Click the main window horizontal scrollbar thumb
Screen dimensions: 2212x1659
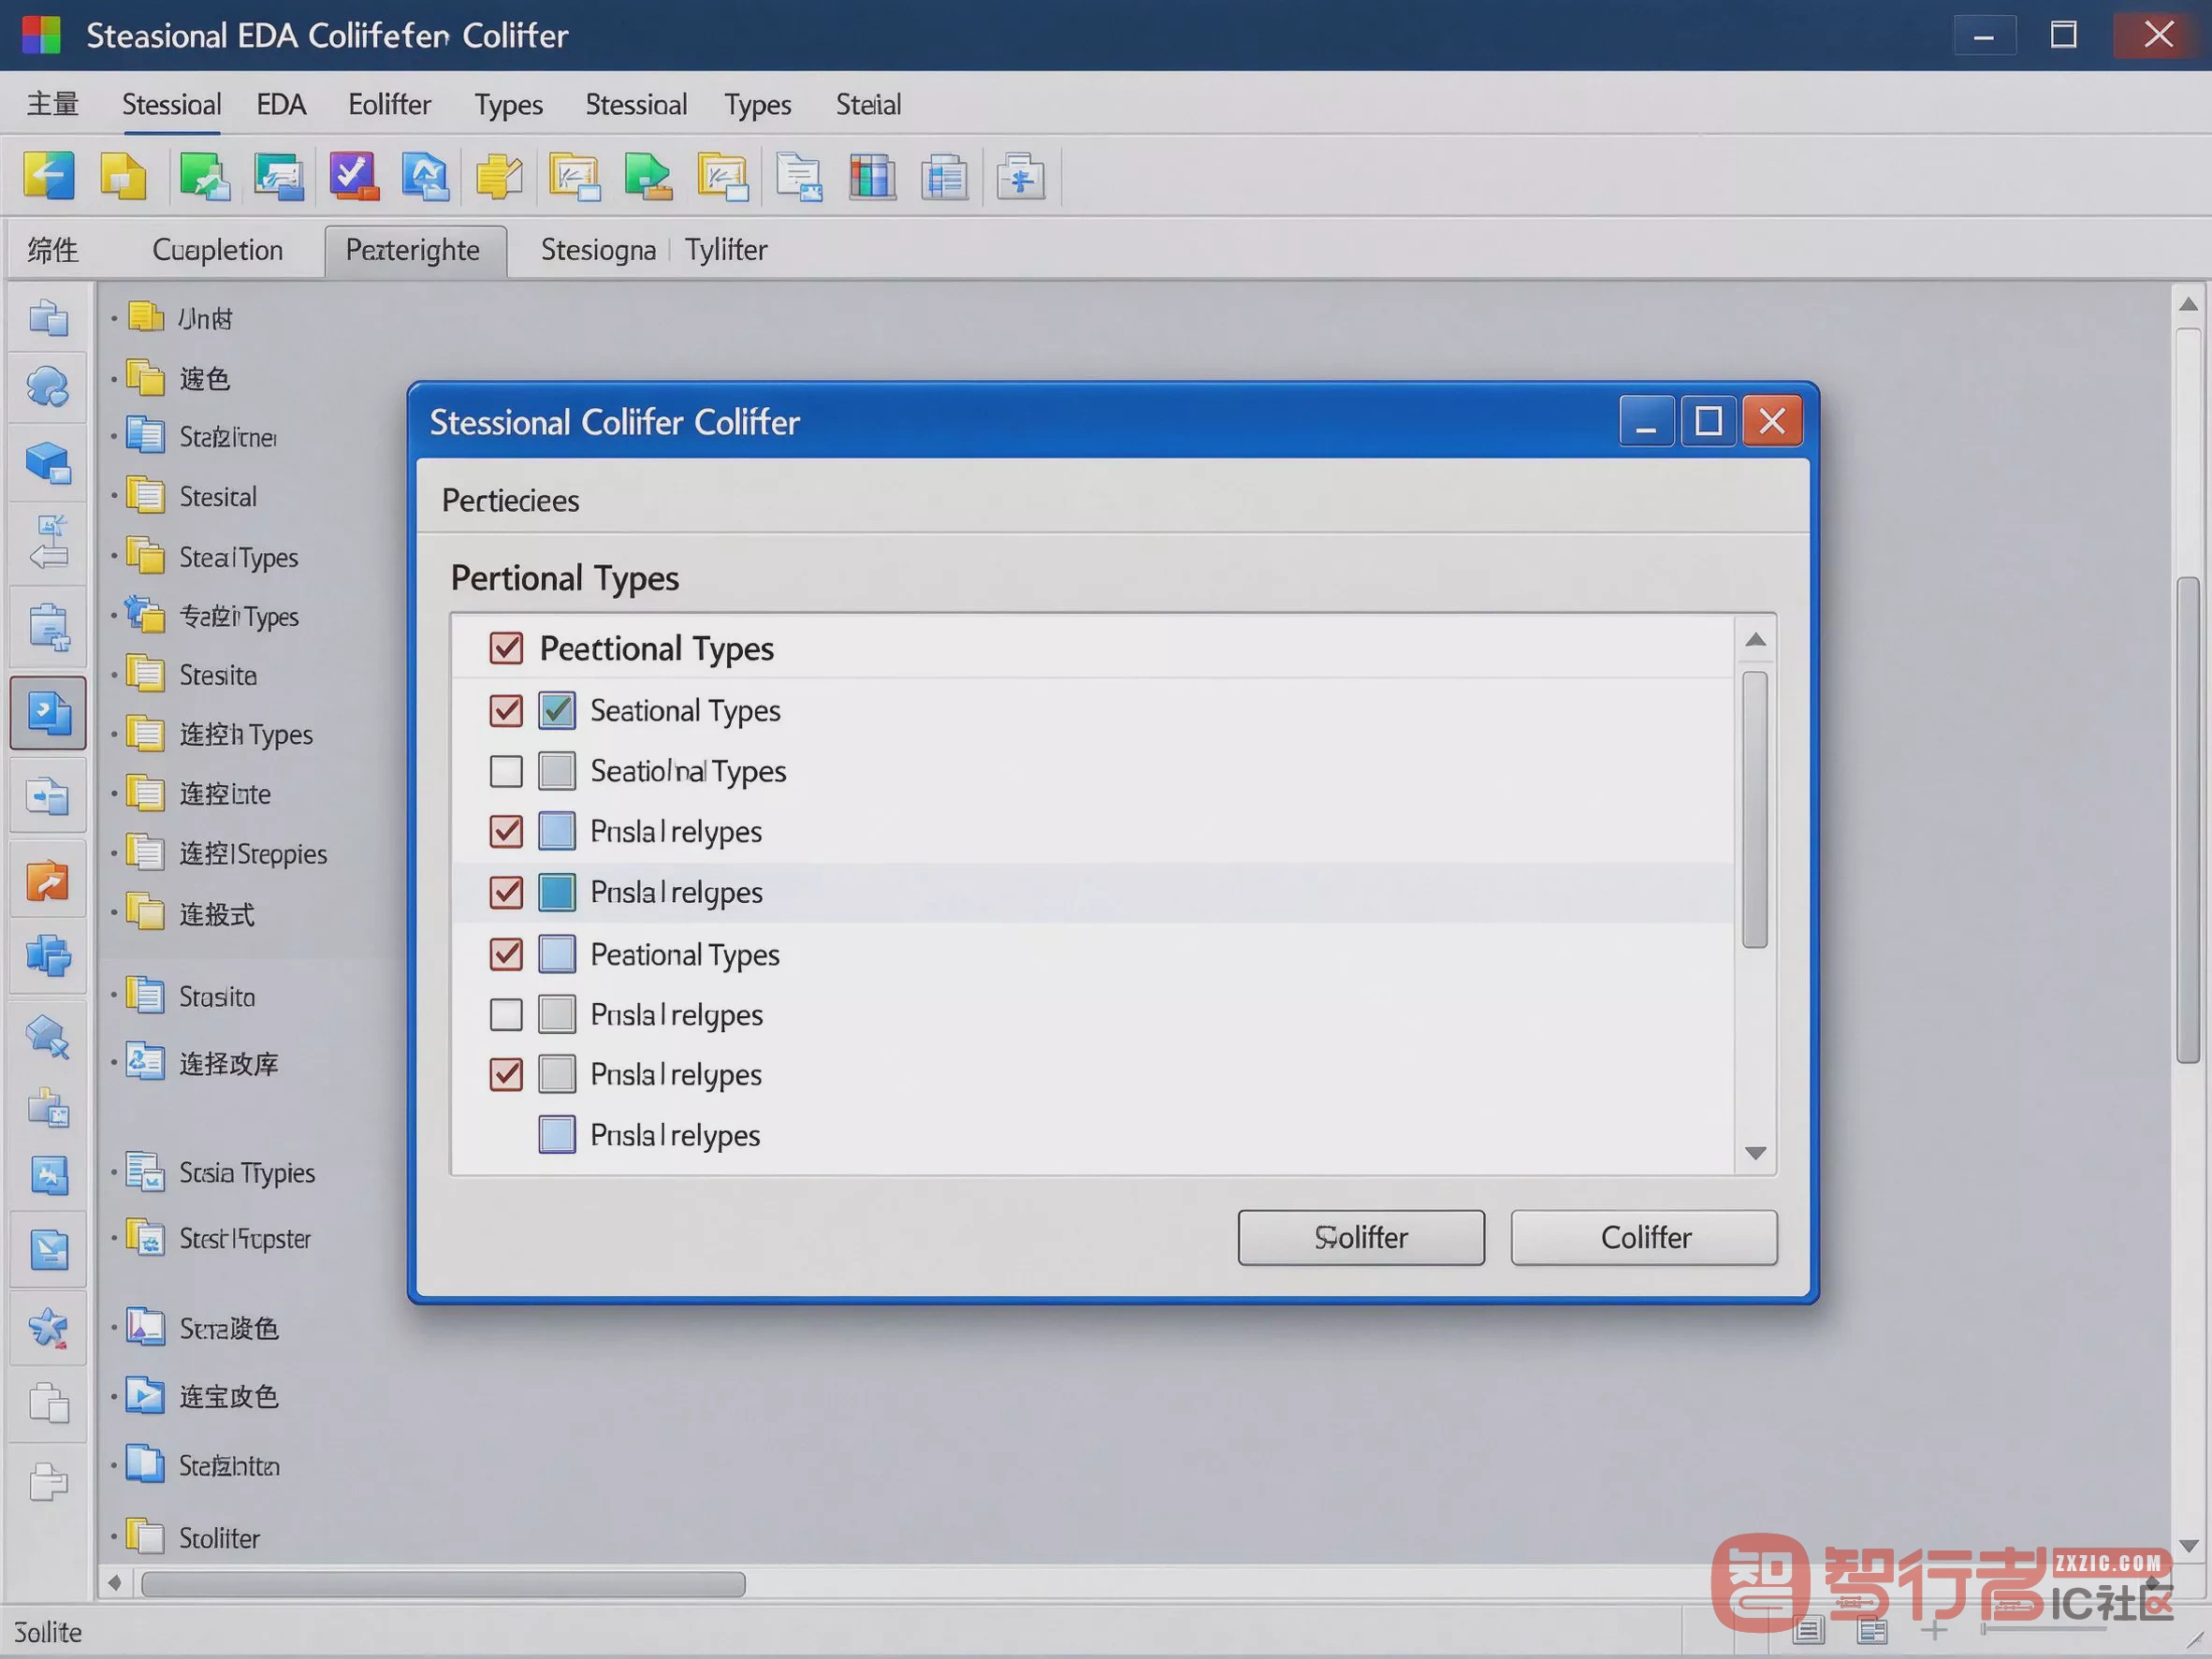(443, 1584)
